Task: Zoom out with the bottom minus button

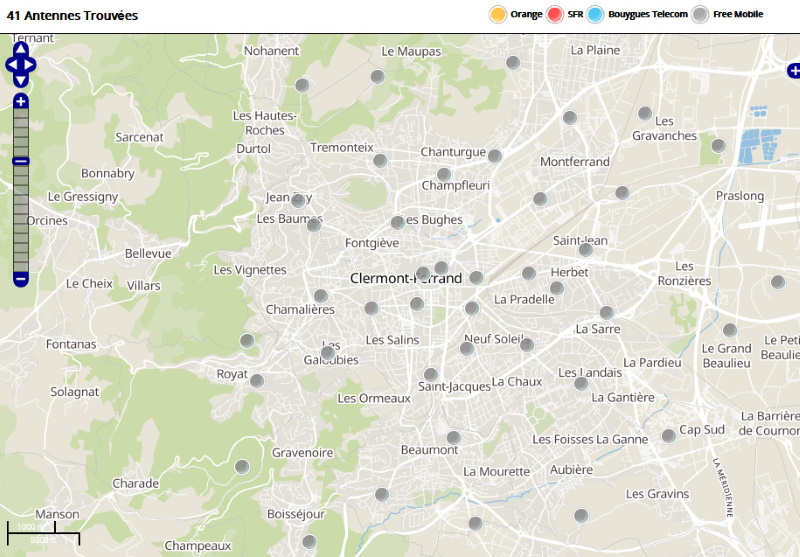Action: tap(21, 278)
